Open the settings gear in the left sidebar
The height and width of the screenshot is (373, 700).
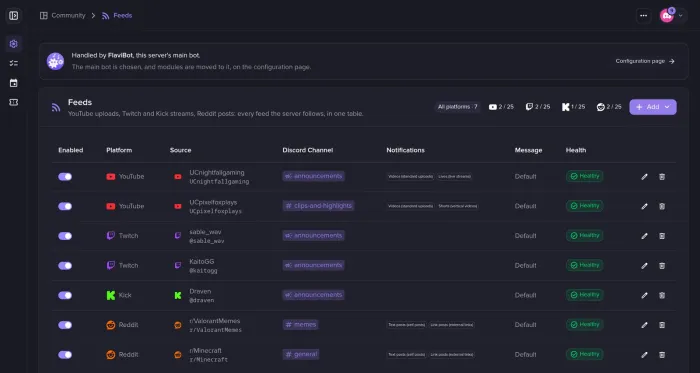(x=14, y=44)
